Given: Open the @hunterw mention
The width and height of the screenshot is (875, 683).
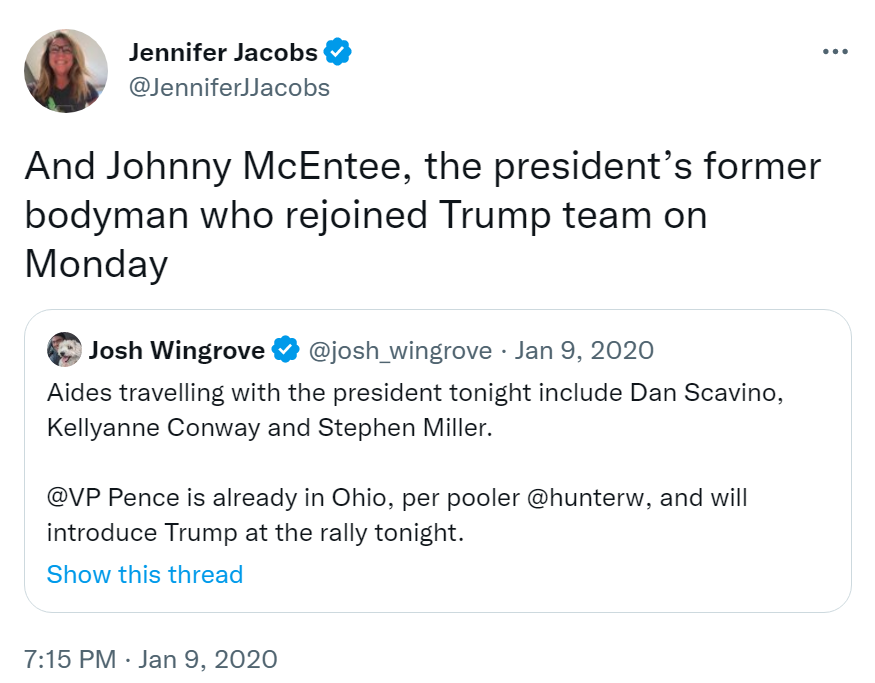Looking at the screenshot, I should pos(585,497).
